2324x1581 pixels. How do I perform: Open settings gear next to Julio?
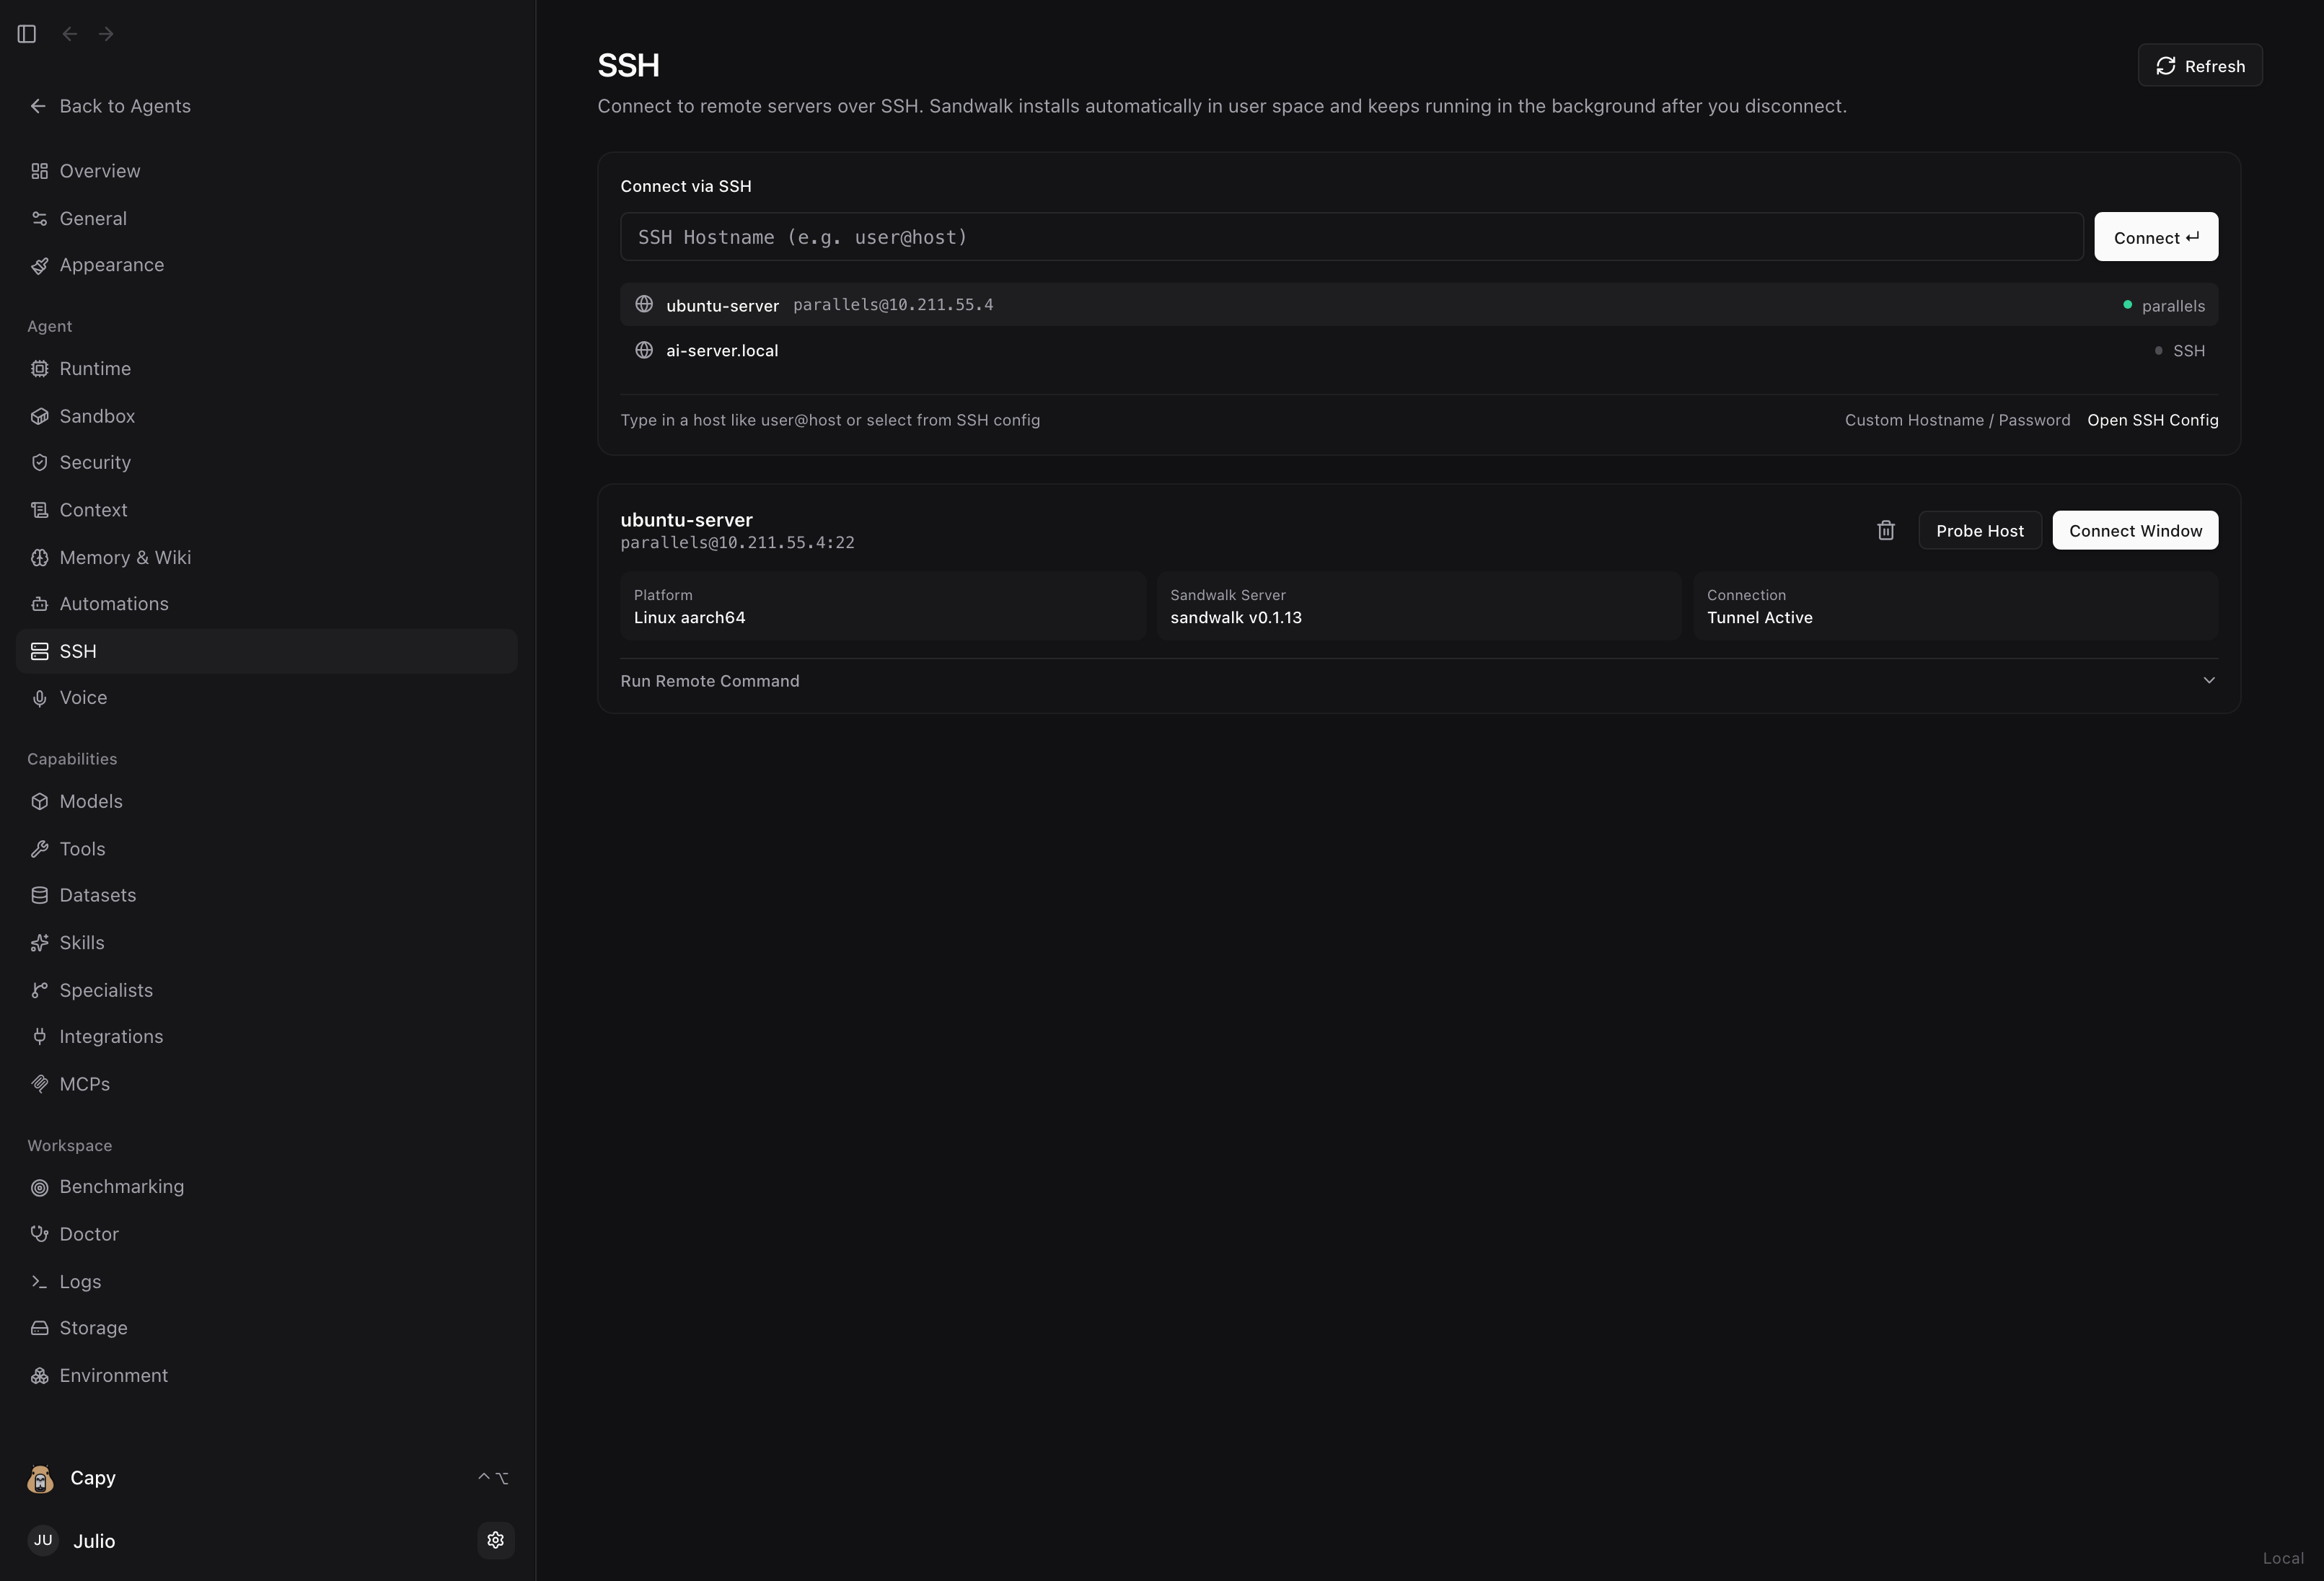tap(495, 1540)
